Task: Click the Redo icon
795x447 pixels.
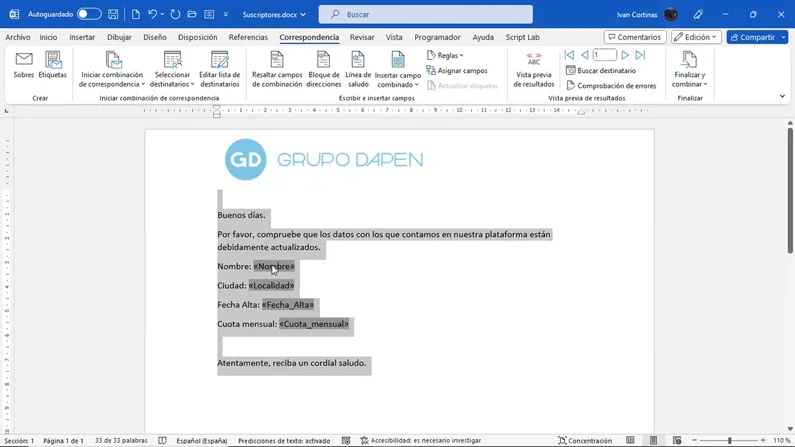Action: 175,14
